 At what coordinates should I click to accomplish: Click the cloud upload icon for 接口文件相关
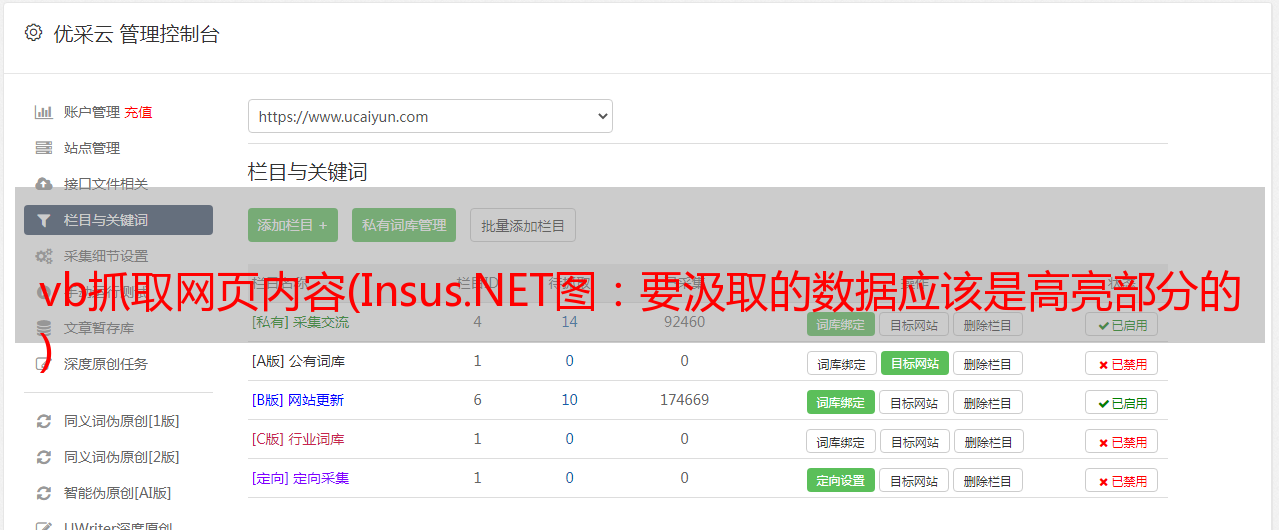point(44,184)
